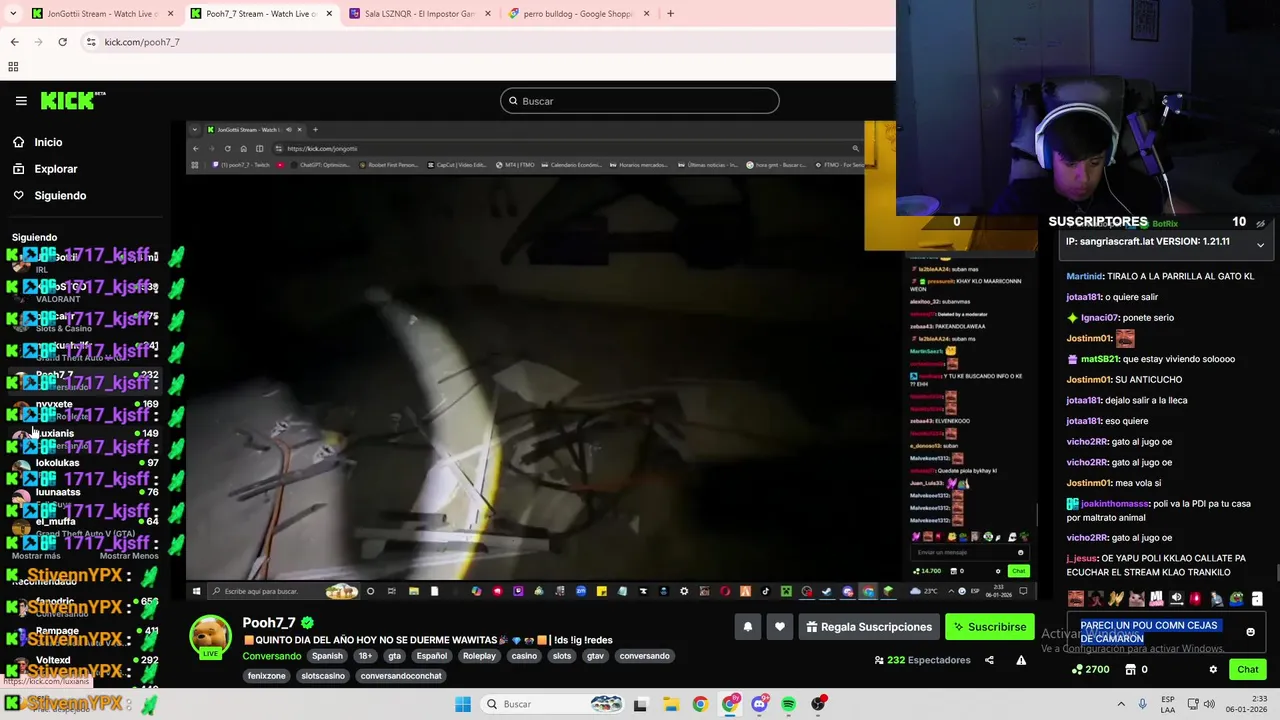Open chat settings gear icon
This screenshot has height=720, width=1280.
pos(1213,670)
